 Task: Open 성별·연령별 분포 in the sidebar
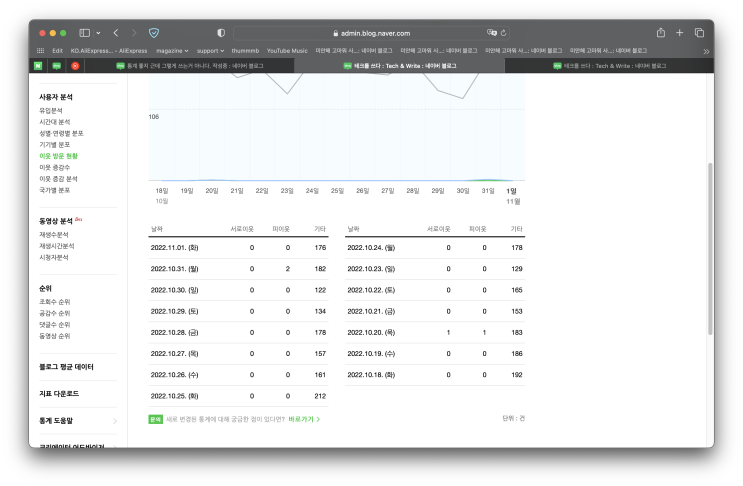tap(61, 133)
